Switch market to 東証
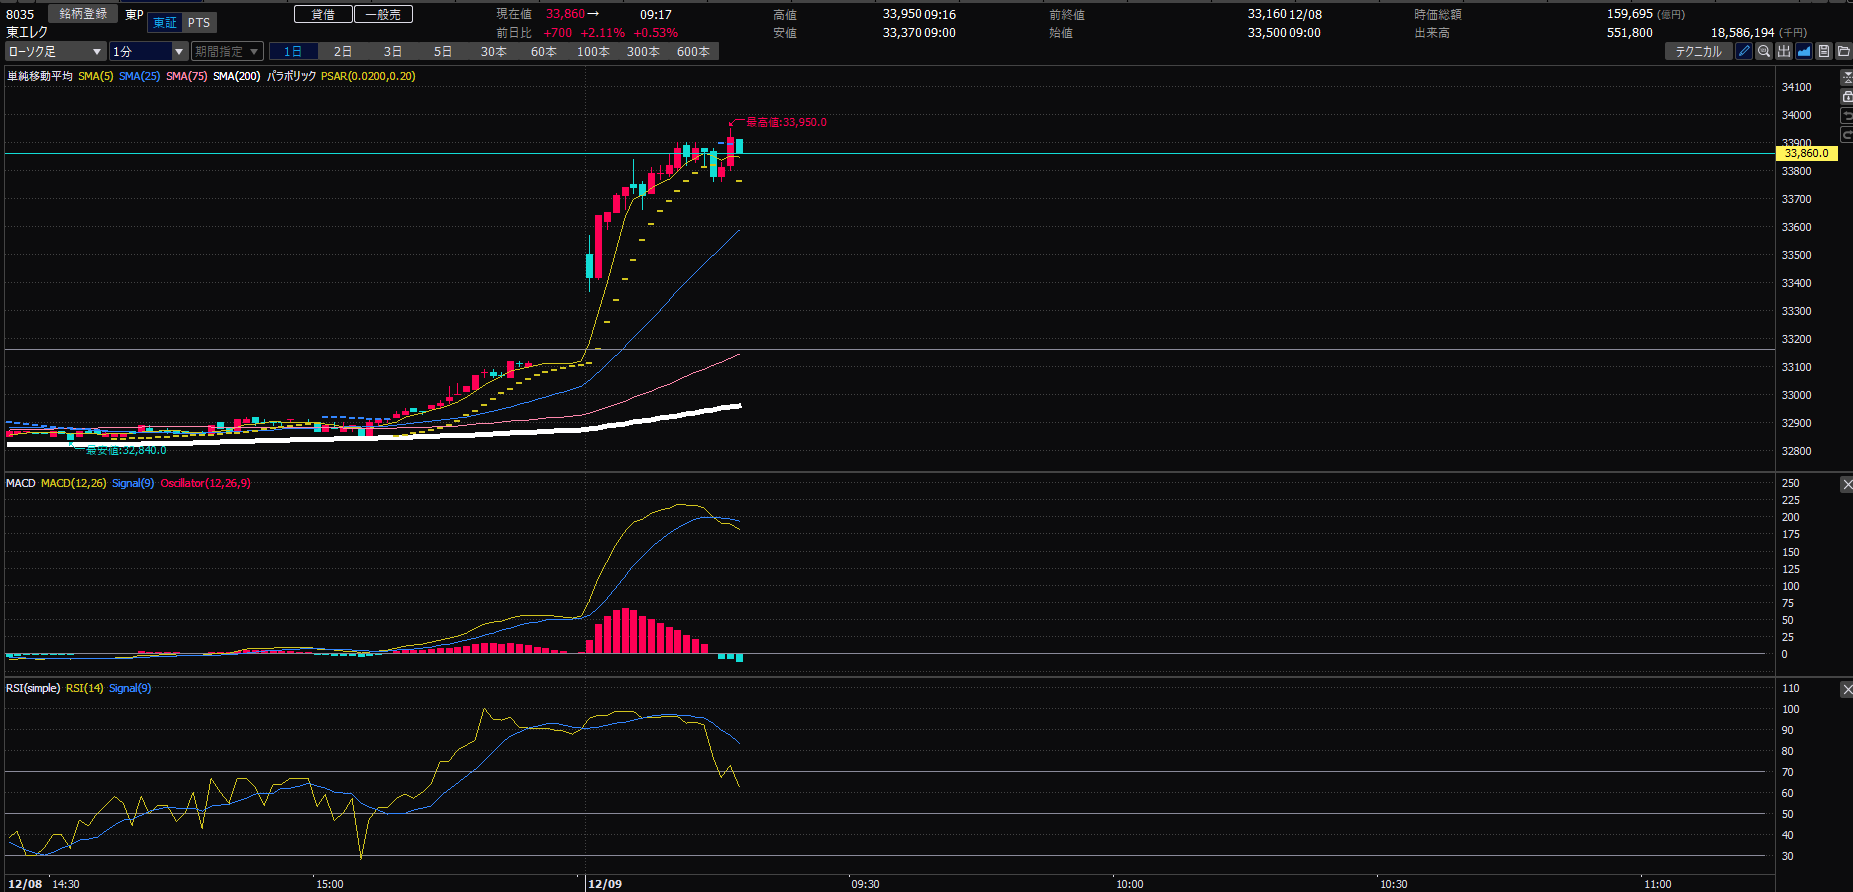 165,23
